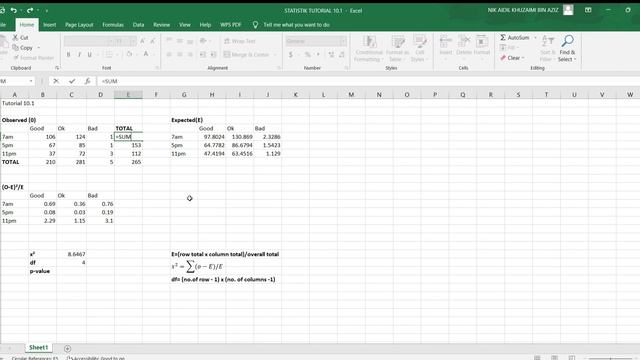Screen dimensions: 640x360
Task: Click the AutoSum sigma button
Action: [514, 38]
